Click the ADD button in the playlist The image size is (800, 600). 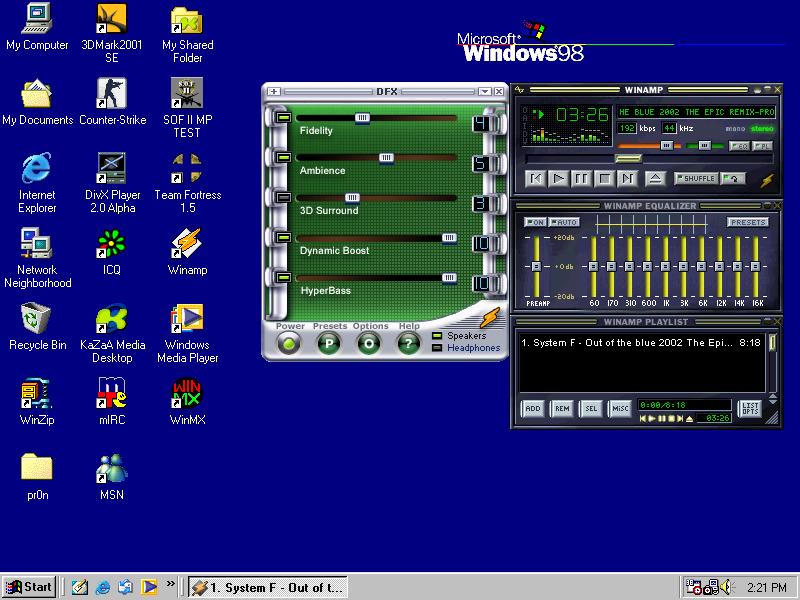(x=534, y=408)
